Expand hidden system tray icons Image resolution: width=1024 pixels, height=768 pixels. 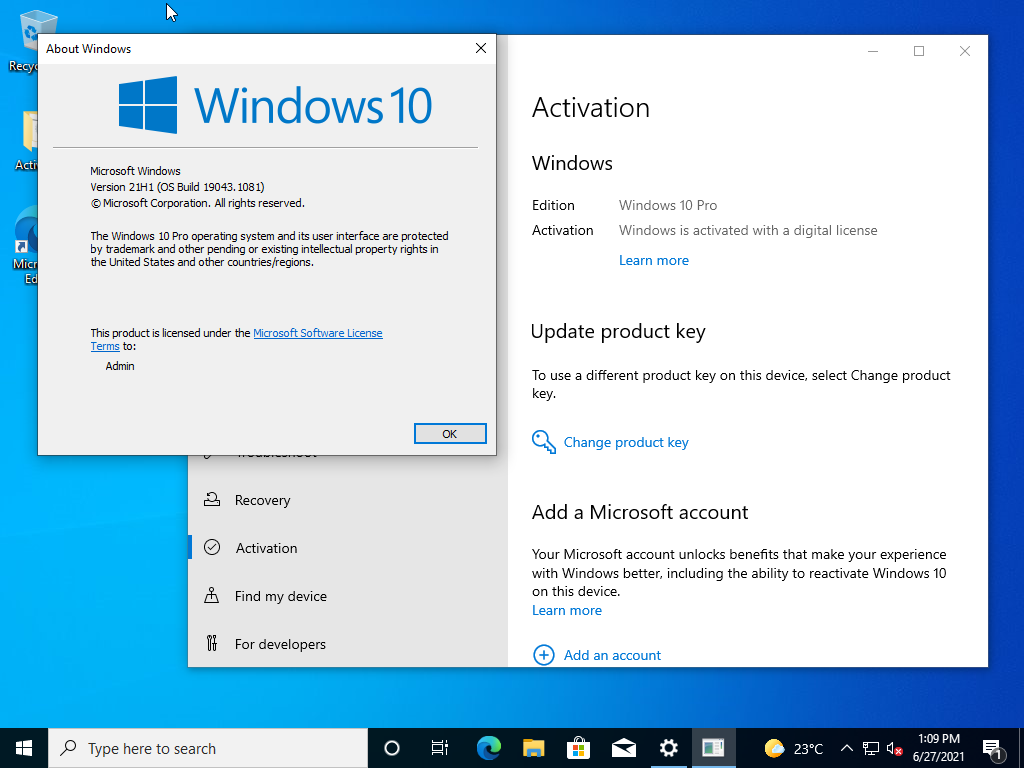pyautogui.click(x=846, y=748)
